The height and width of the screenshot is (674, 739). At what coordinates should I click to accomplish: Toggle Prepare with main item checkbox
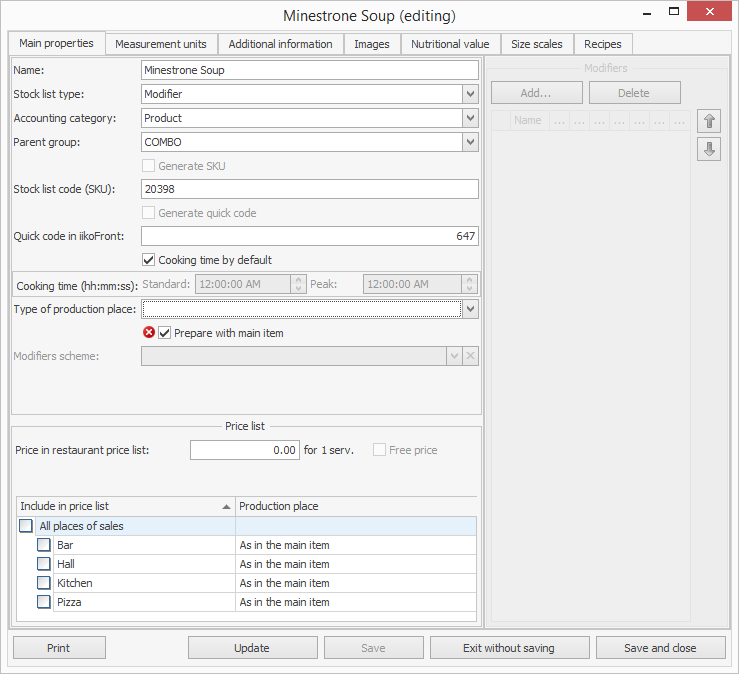click(x=165, y=333)
